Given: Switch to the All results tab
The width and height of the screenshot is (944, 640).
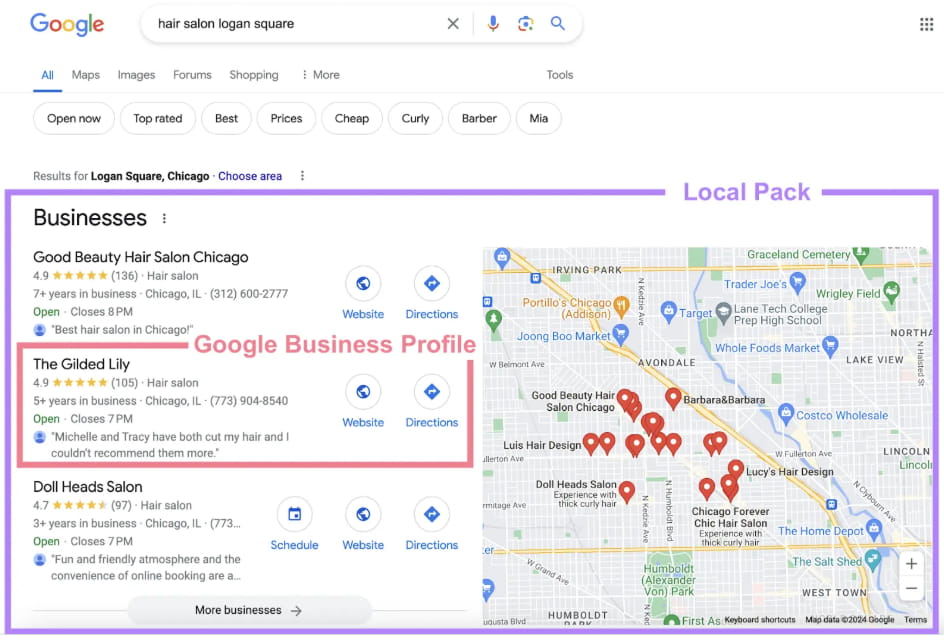Looking at the screenshot, I should tap(48, 75).
